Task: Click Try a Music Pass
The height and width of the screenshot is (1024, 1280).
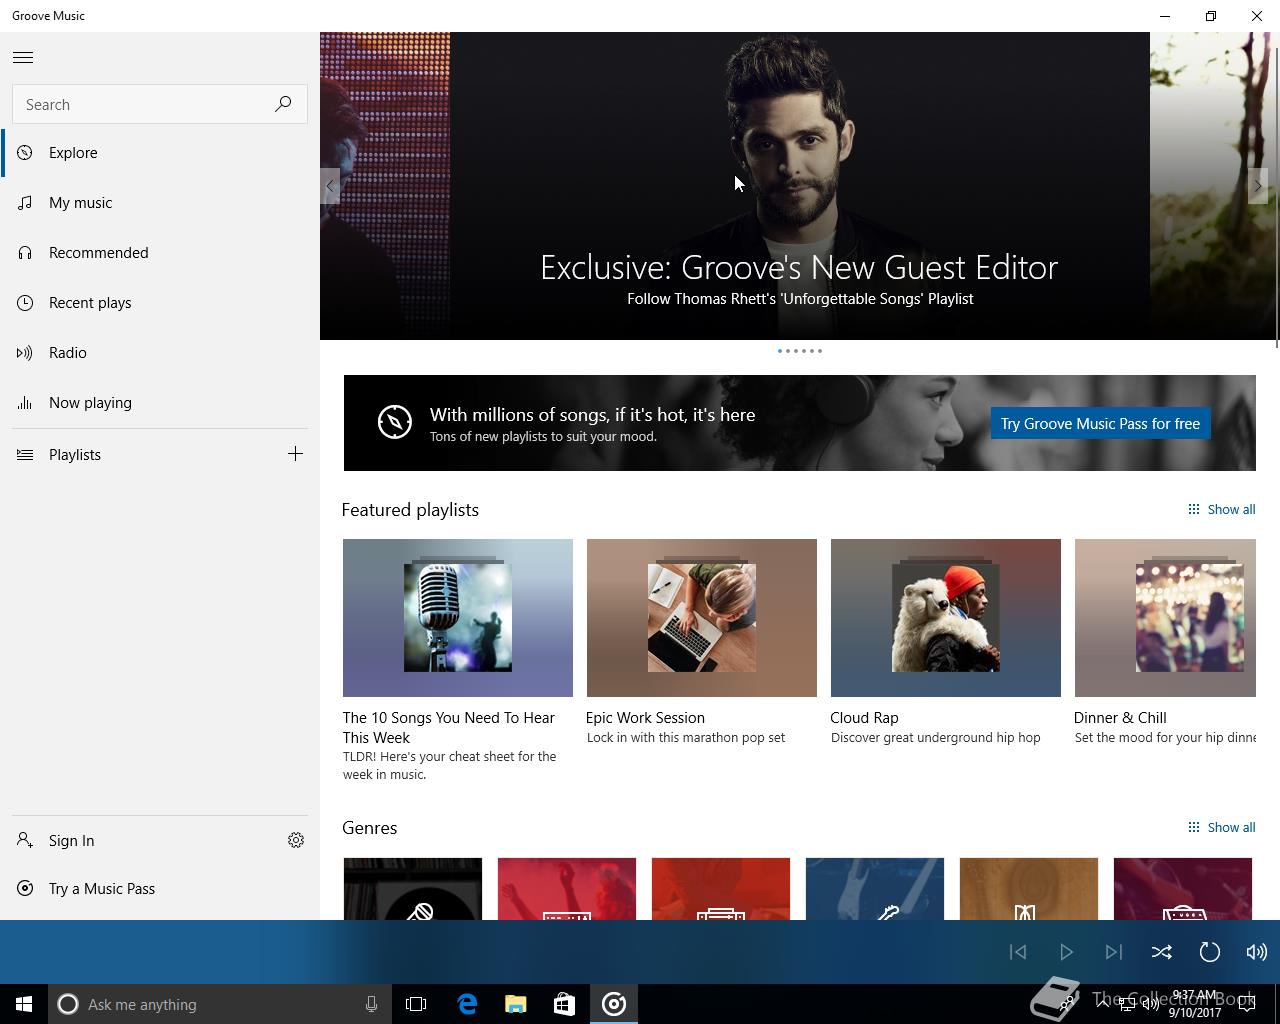Action: tap(160, 889)
